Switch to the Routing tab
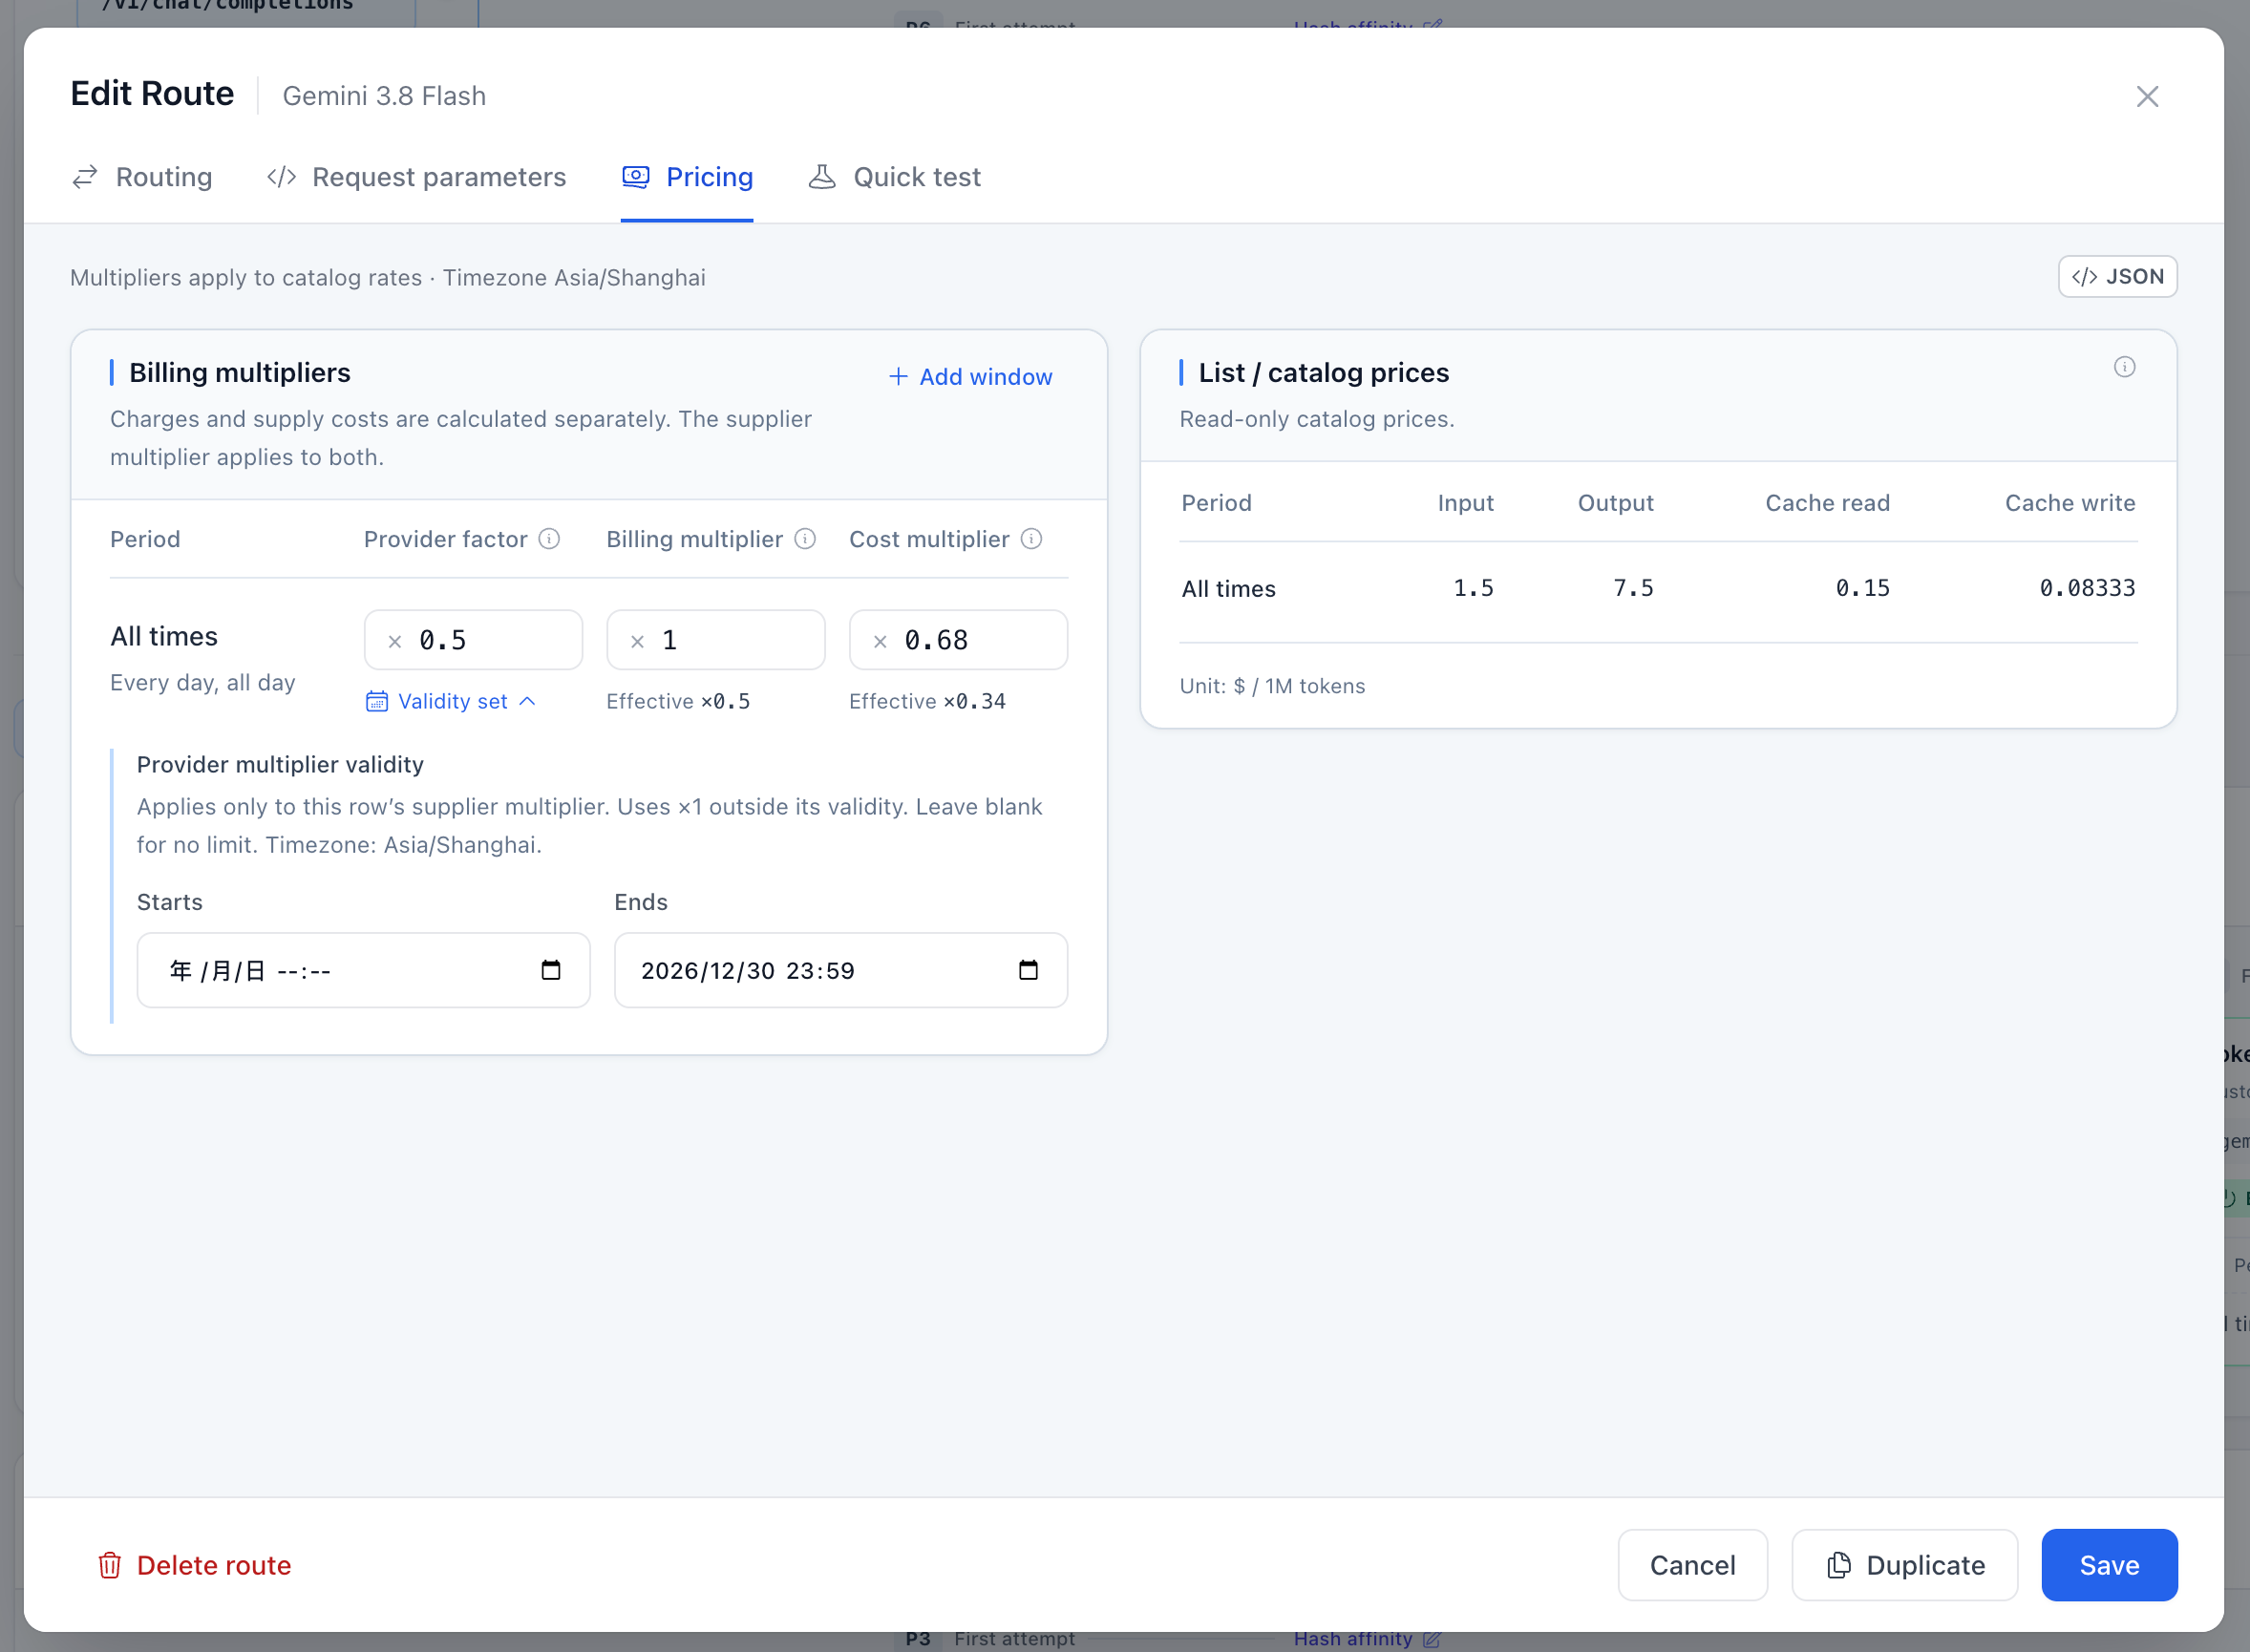 142,177
